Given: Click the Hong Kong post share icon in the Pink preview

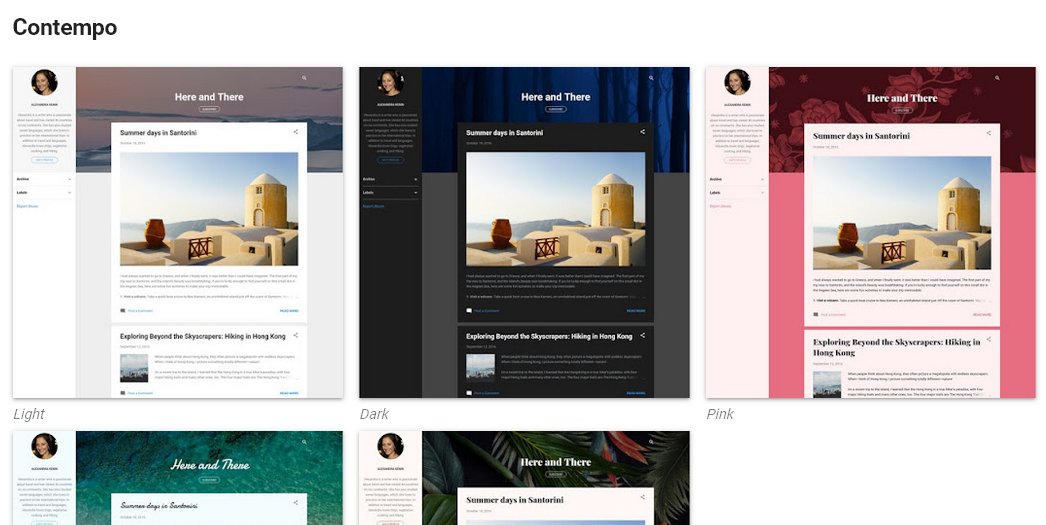Looking at the screenshot, I should (x=989, y=340).
